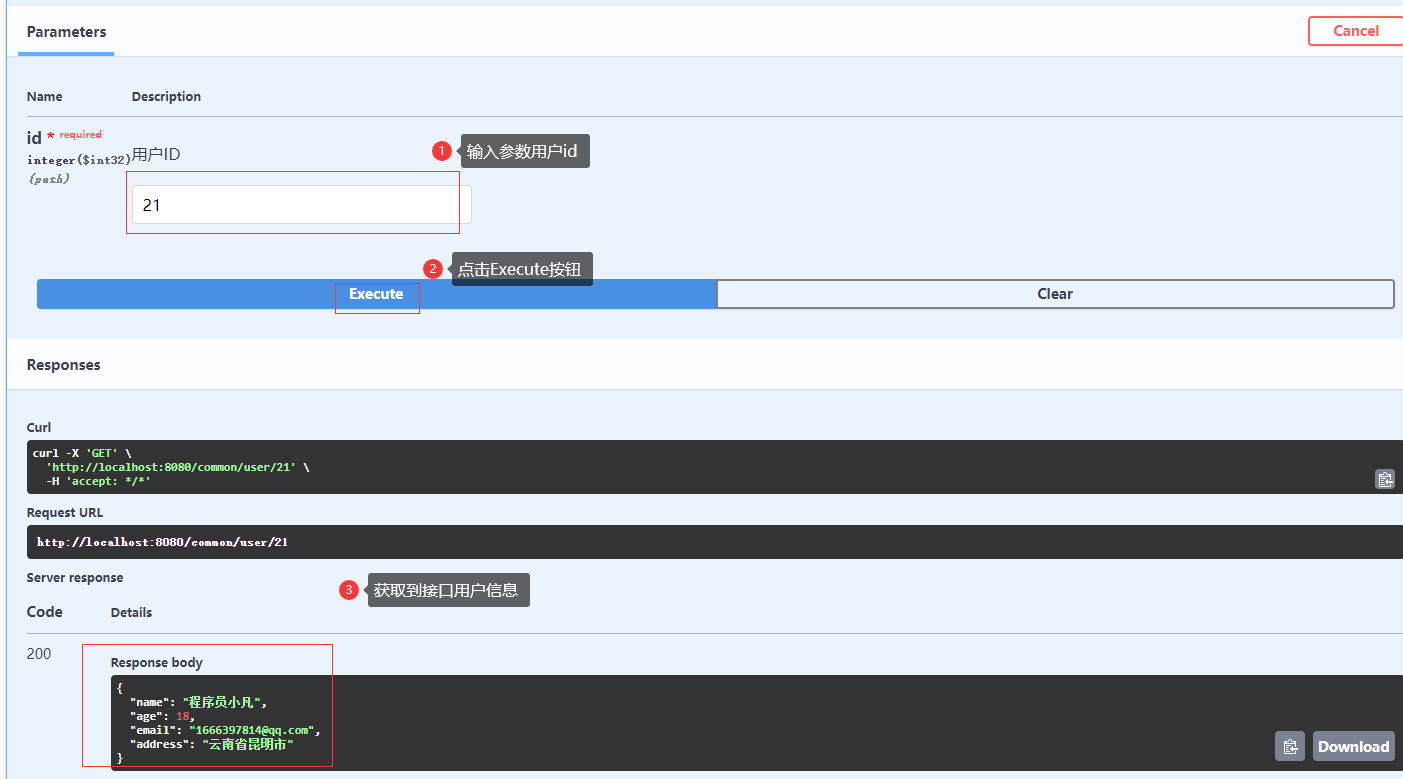Click the "点击Execute按钮" annotation label
Image resolution: width=1403 pixels, height=779 pixels.
coord(521,269)
